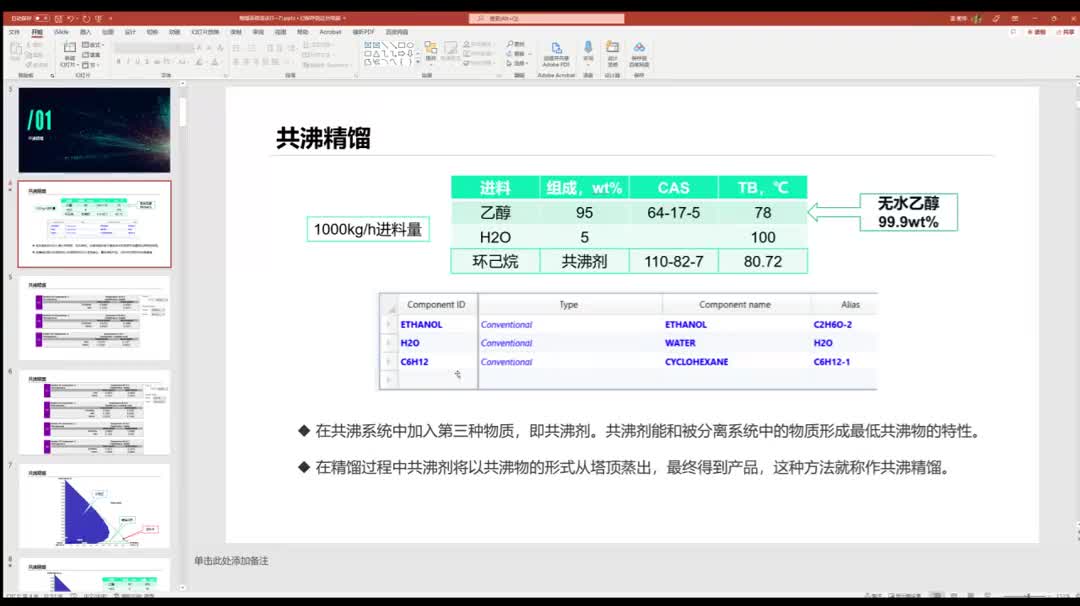Toggle Bold formatting
This screenshot has width=1080, height=606.
pyautogui.click(x=118, y=62)
